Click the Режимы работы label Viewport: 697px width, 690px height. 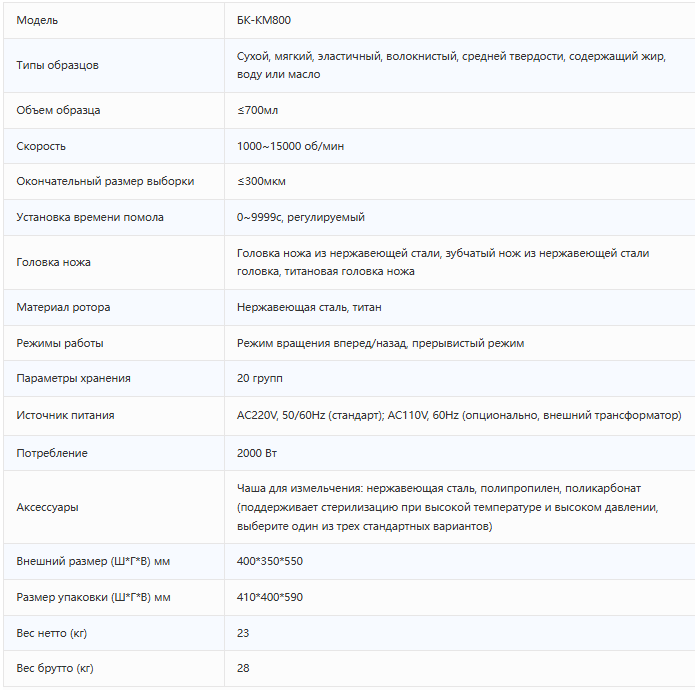(x=60, y=343)
